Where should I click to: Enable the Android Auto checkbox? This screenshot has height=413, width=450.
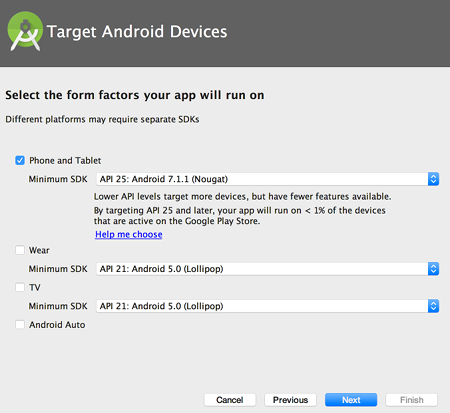(x=20, y=325)
